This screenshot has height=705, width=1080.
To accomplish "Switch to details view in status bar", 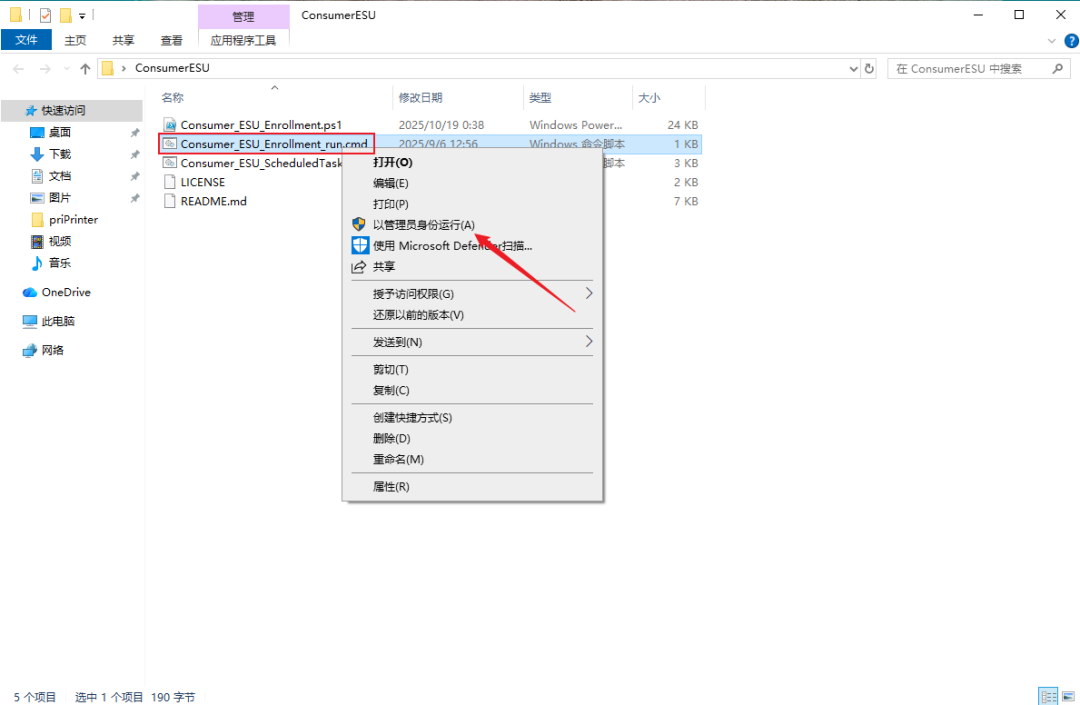I will (x=1048, y=696).
